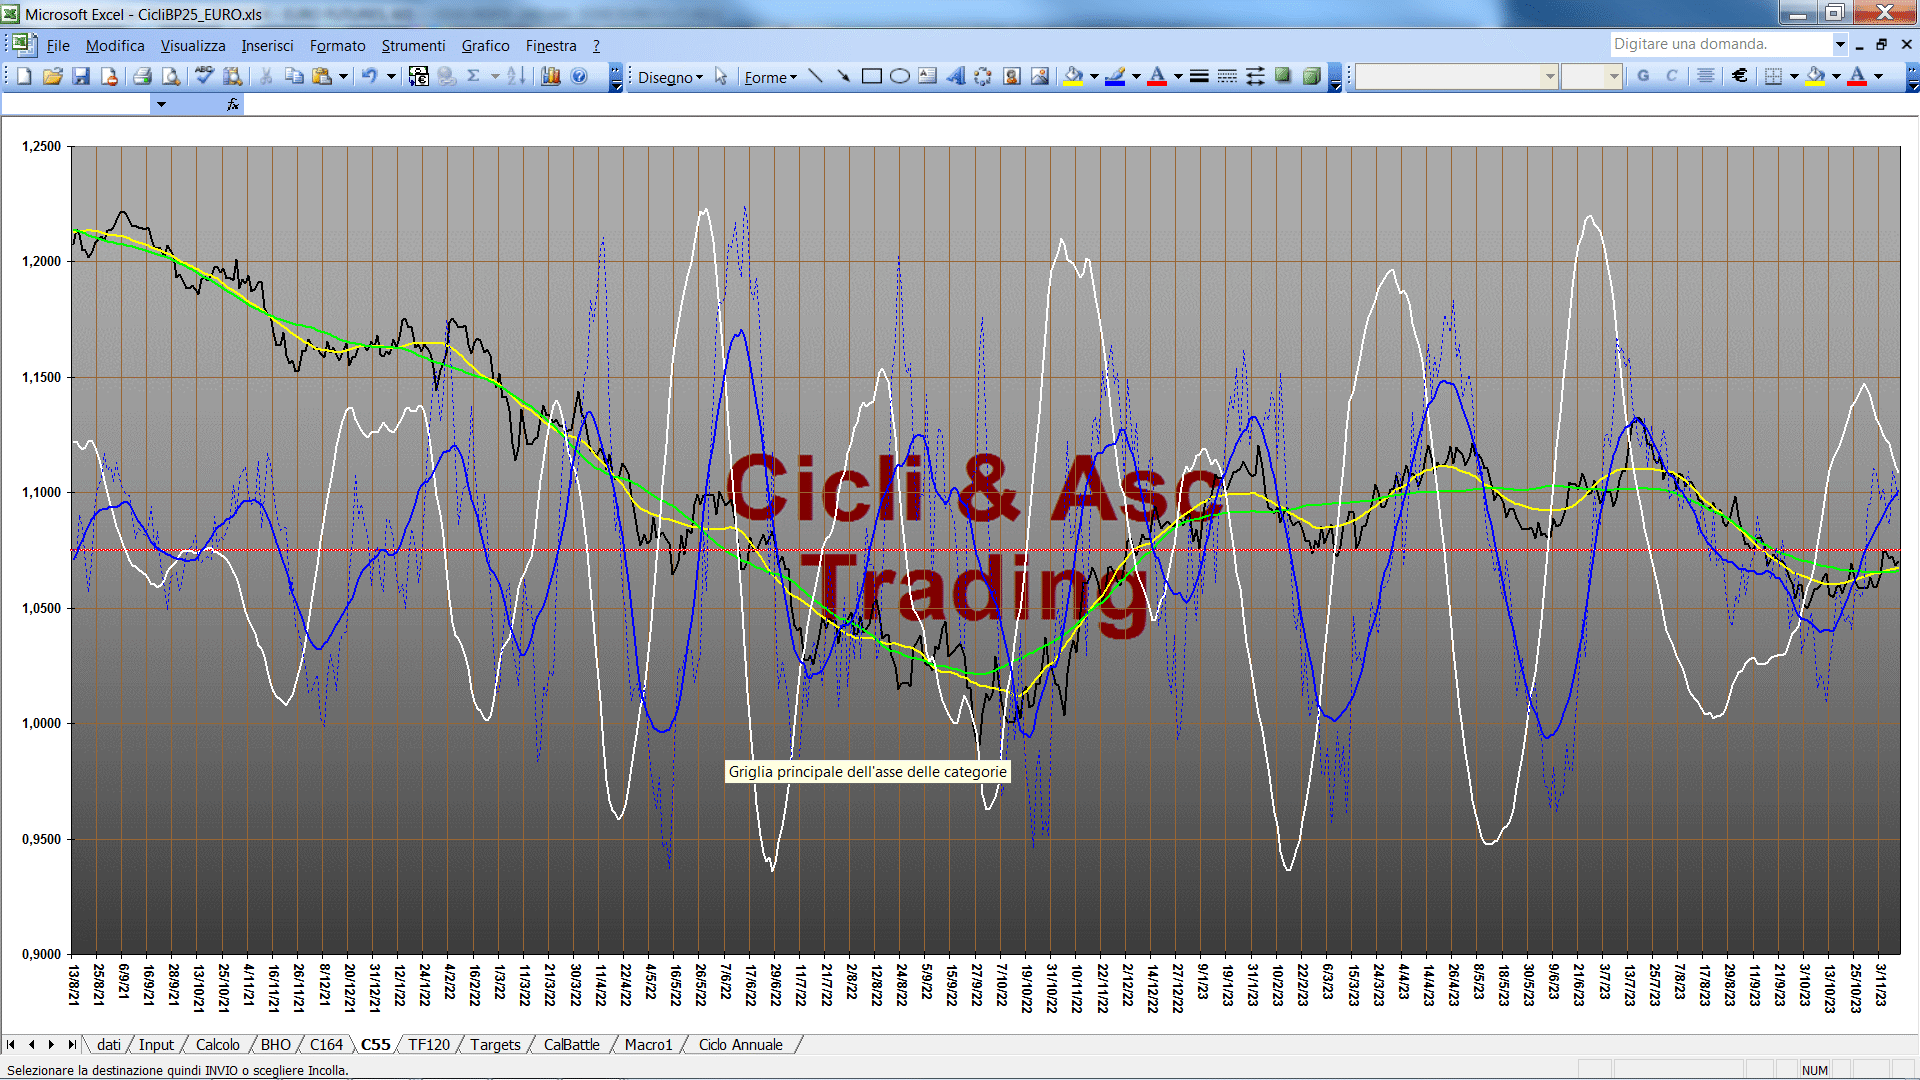Expand the Name Box dropdown arrow
The image size is (1920, 1080).
161,104
